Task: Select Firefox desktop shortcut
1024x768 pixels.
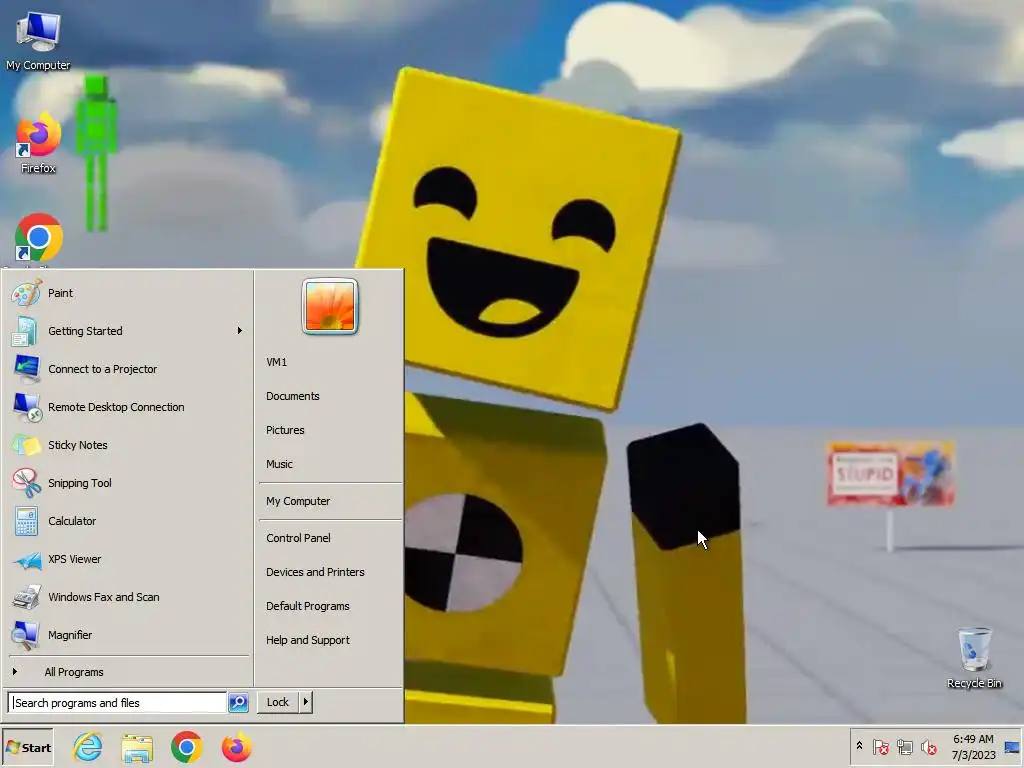Action: coord(38,144)
